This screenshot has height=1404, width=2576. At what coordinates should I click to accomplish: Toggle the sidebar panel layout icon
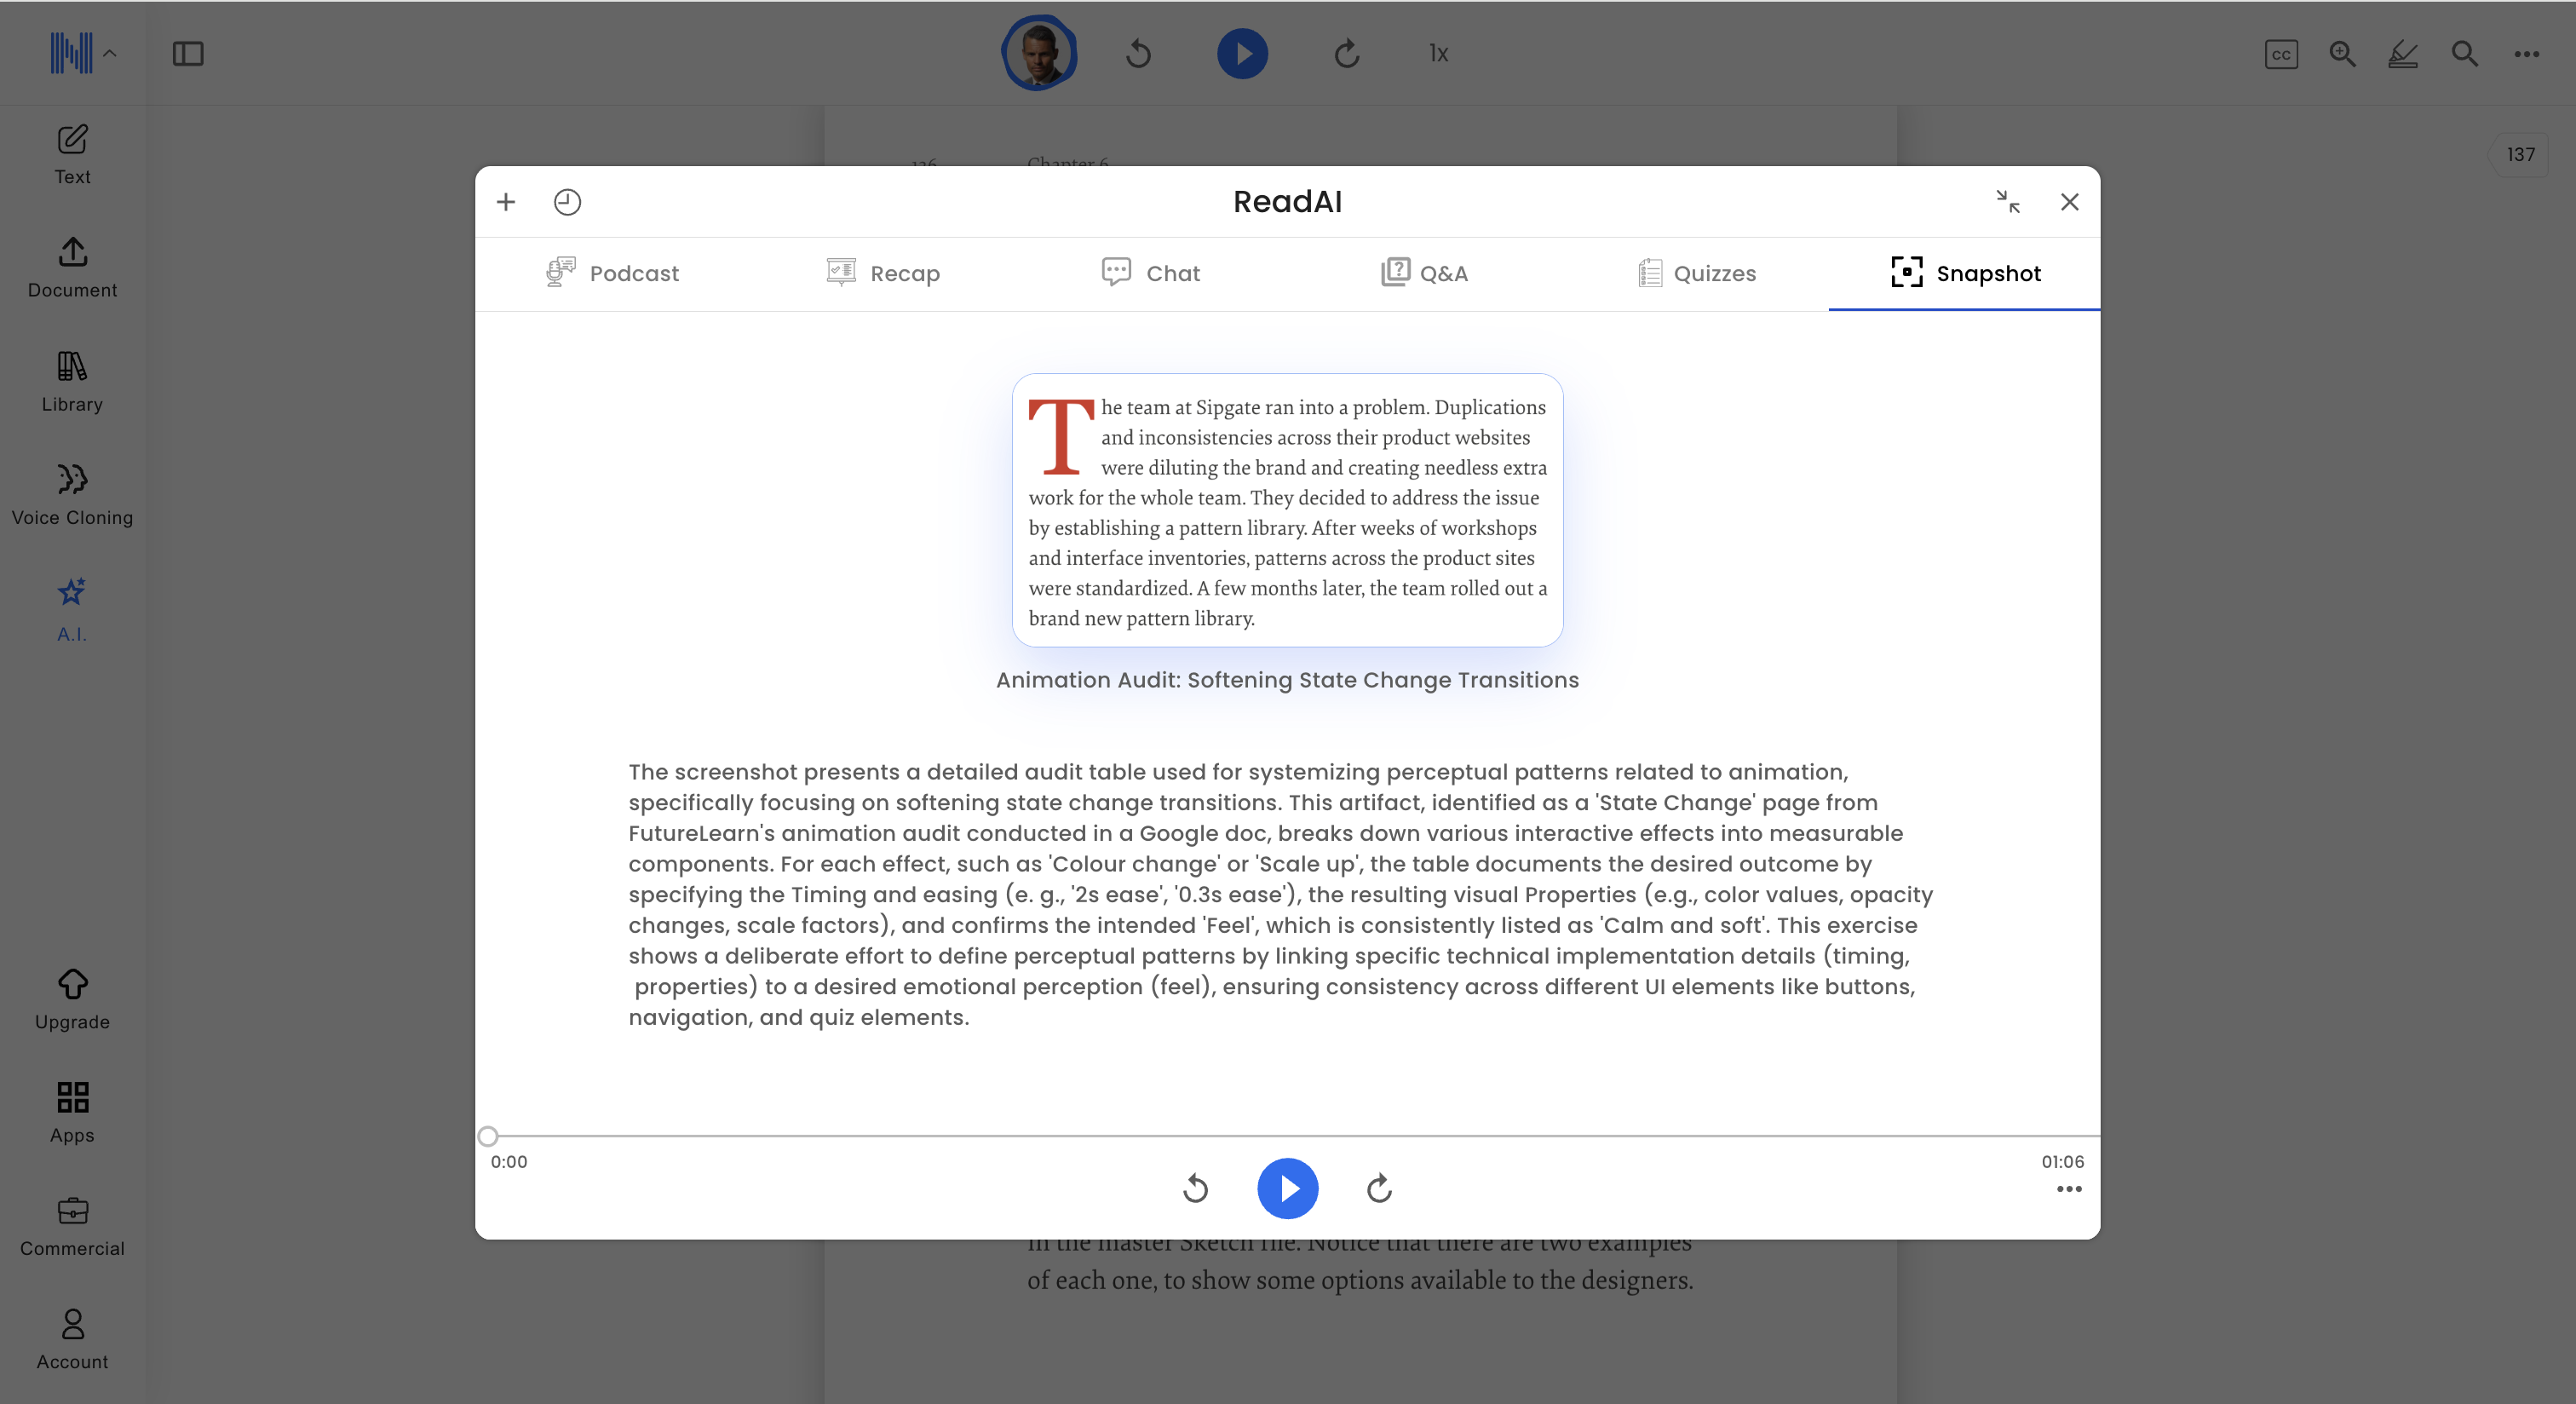[x=188, y=54]
